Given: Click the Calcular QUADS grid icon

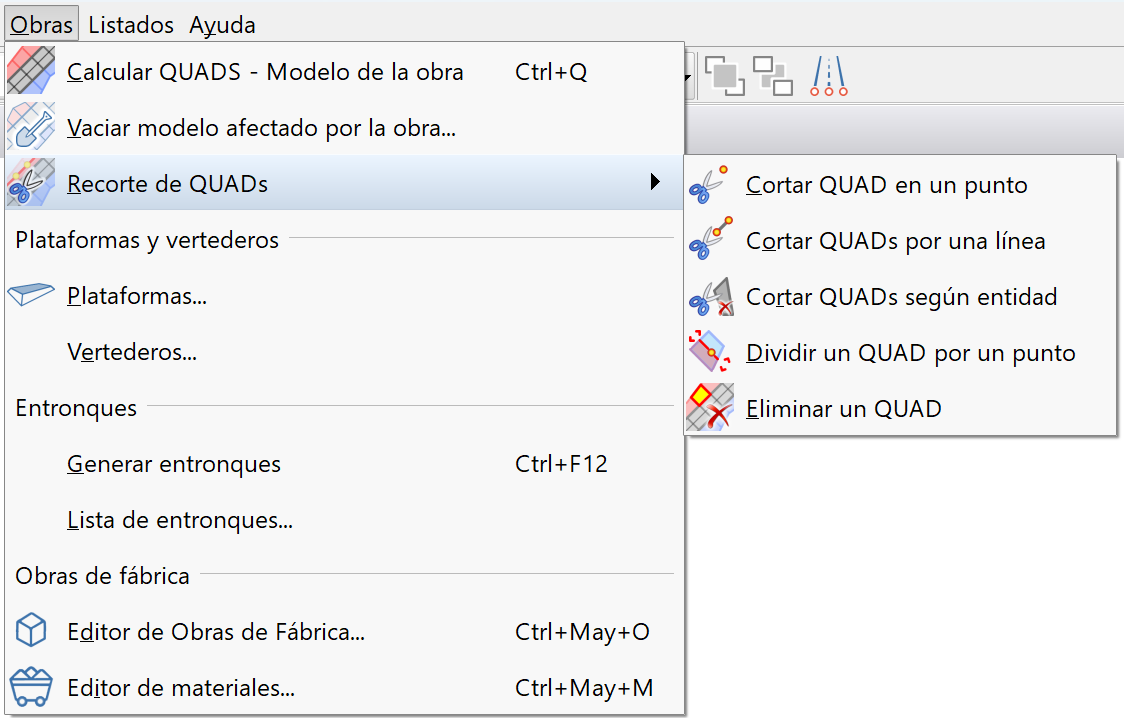Looking at the screenshot, I should tap(31, 72).
